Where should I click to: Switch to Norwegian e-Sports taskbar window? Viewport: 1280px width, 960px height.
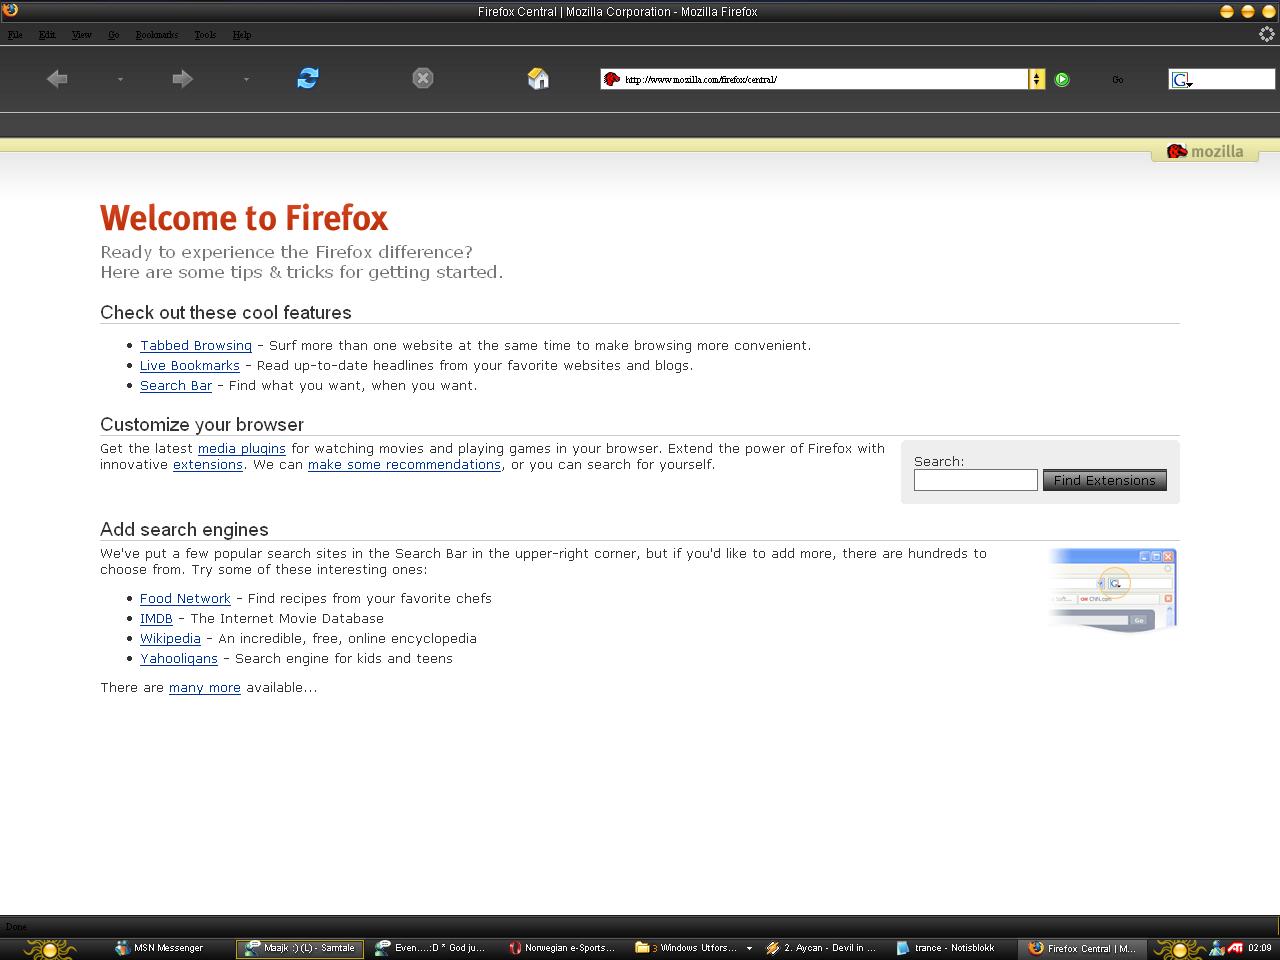pyautogui.click(x=562, y=948)
